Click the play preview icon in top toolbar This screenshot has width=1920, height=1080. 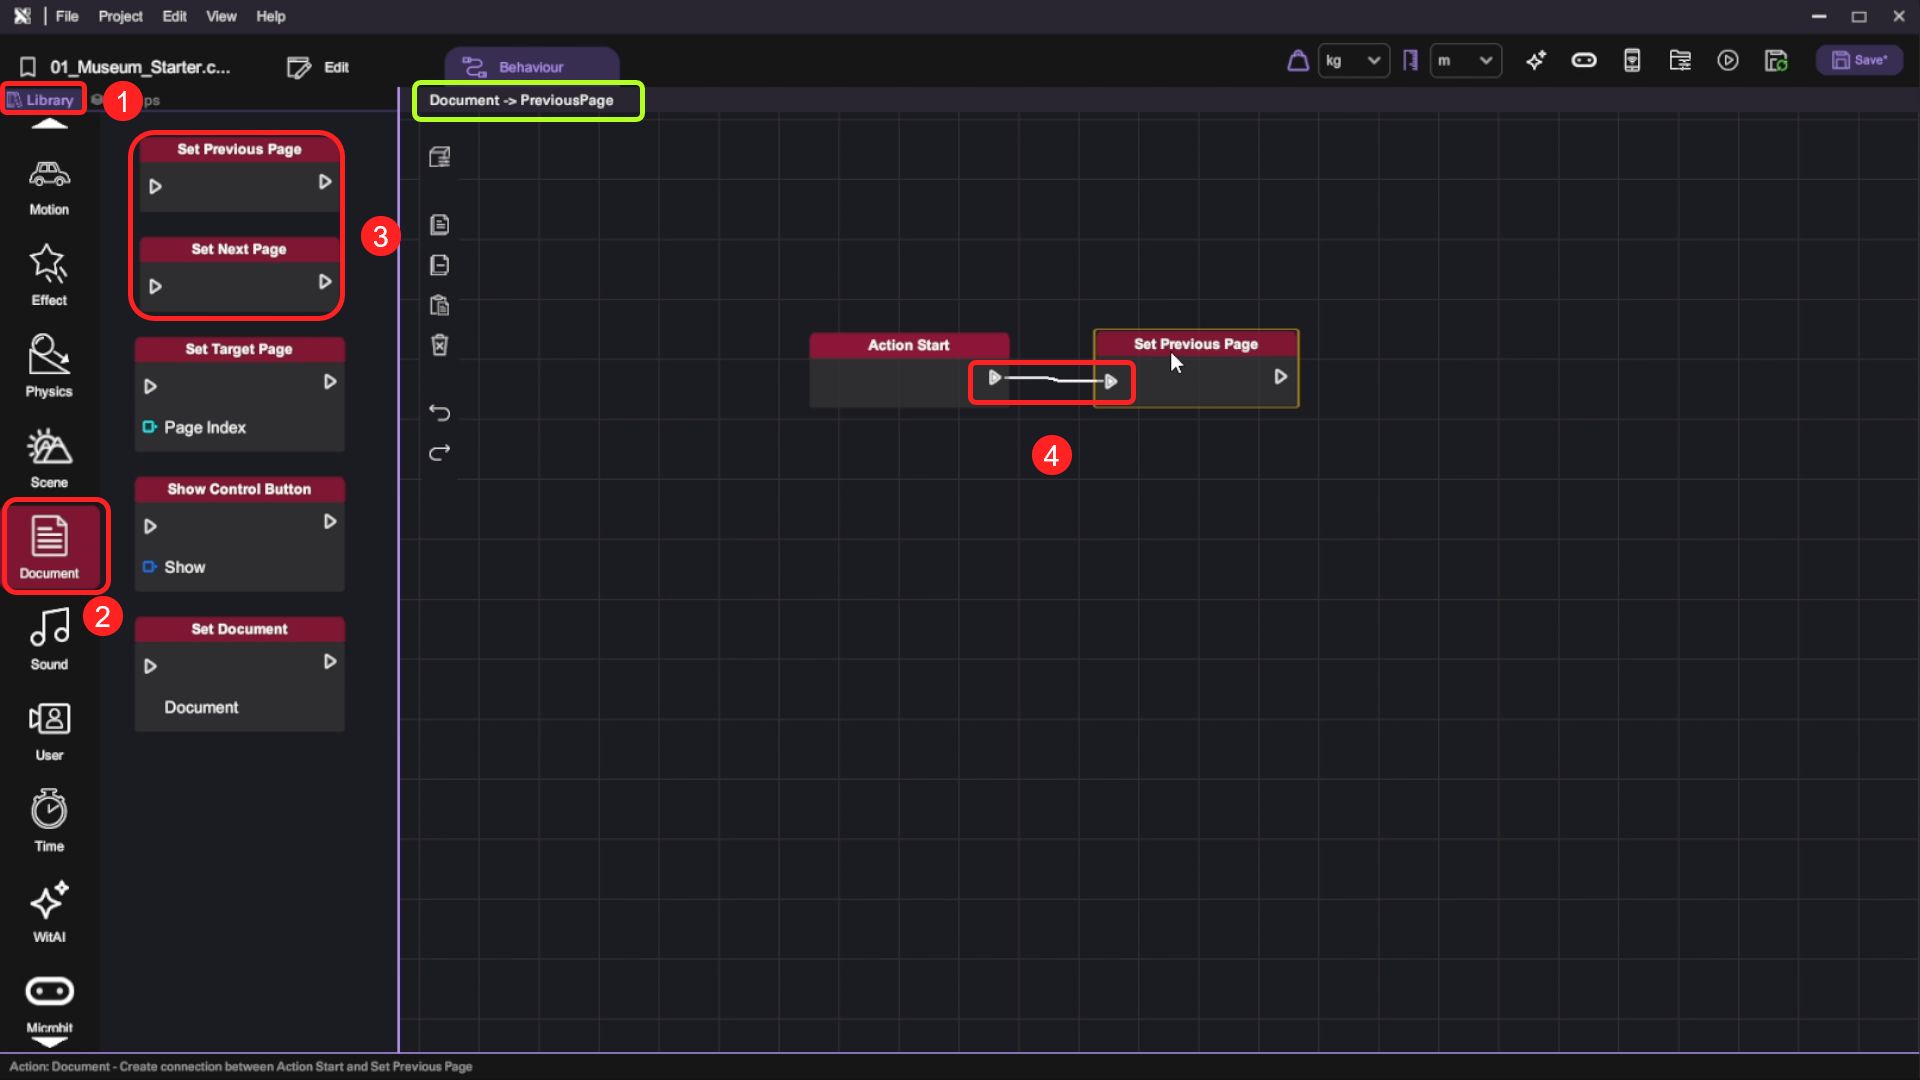point(1727,61)
